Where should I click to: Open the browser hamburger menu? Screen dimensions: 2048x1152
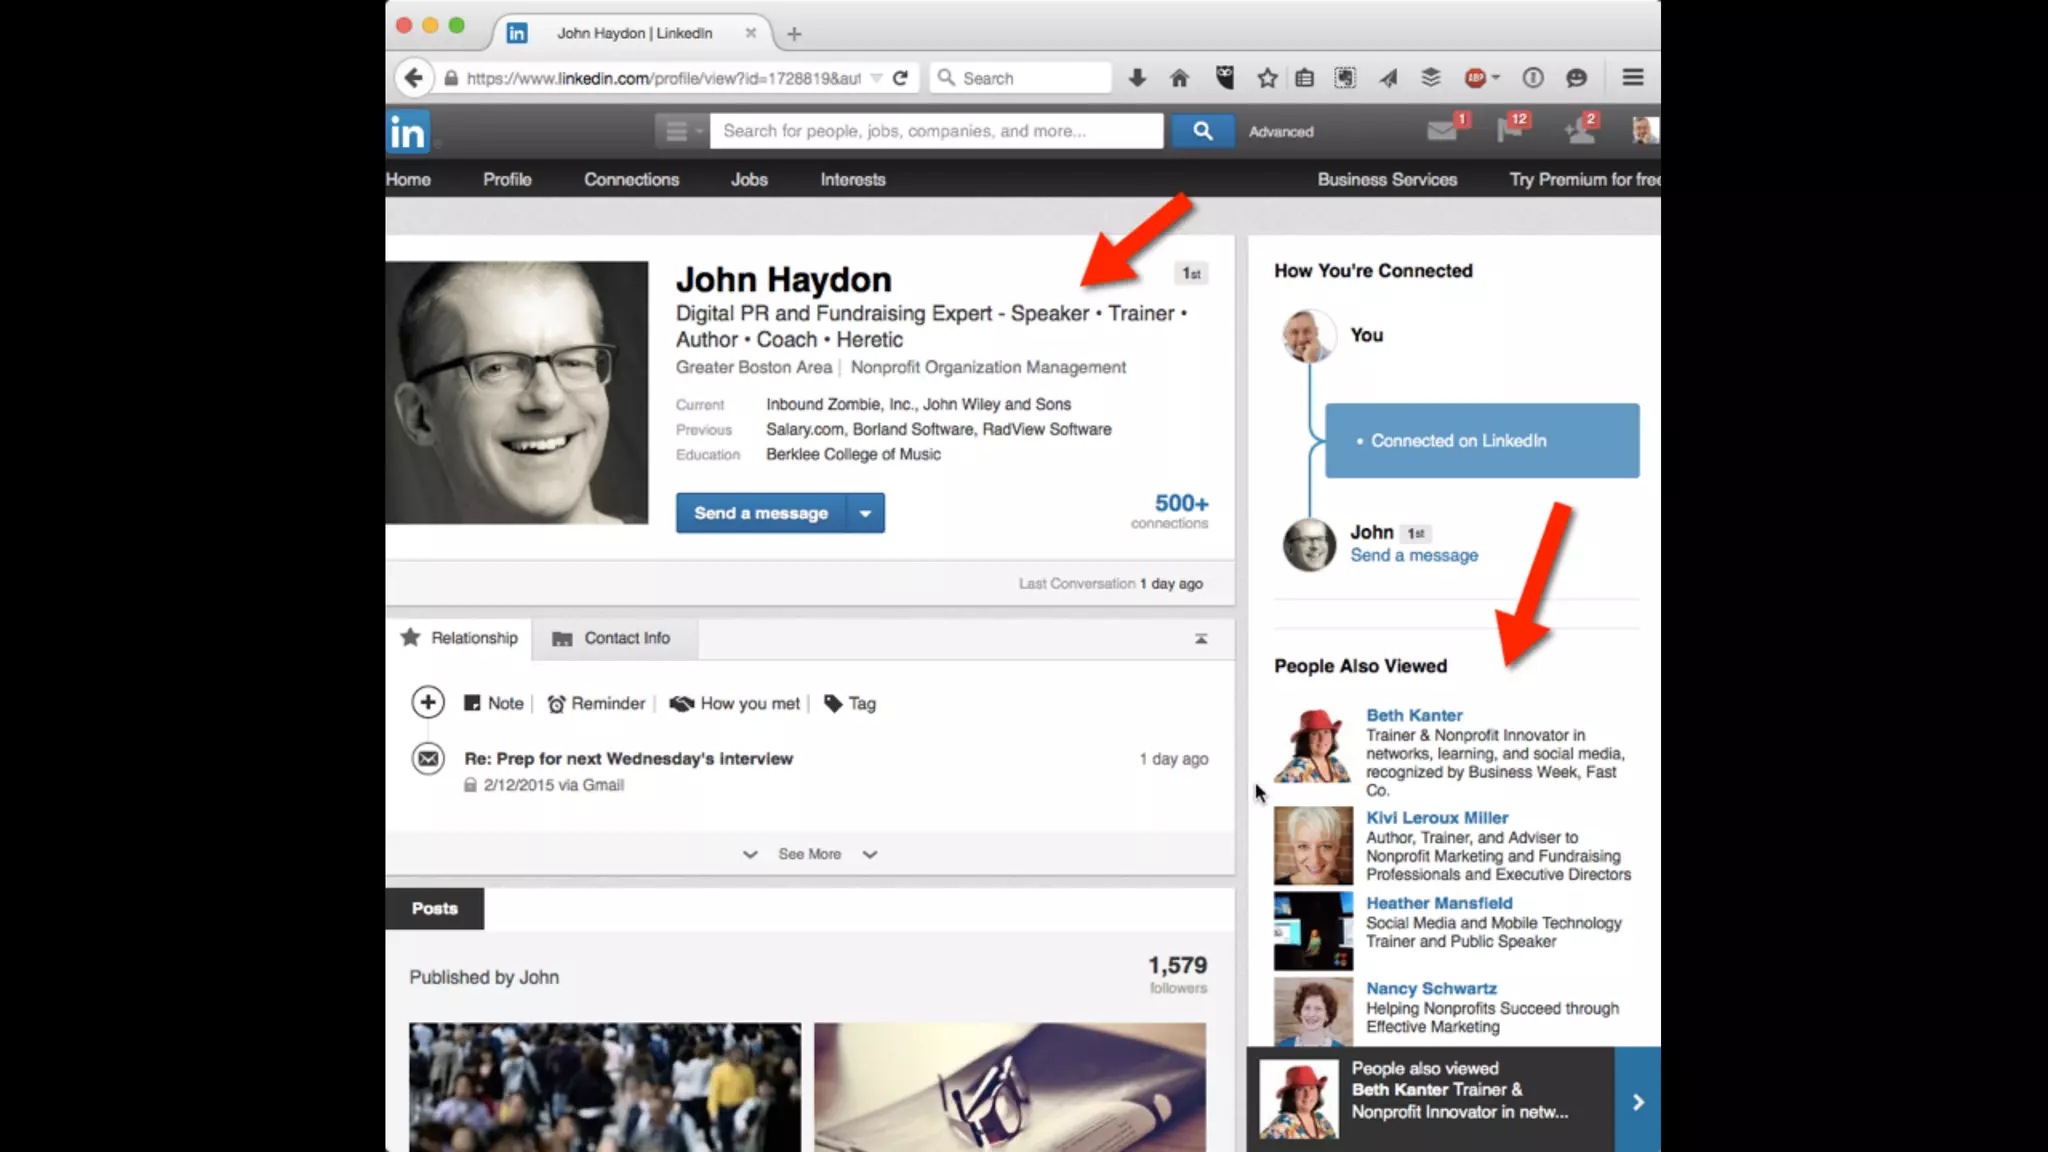[x=1632, y=77]
